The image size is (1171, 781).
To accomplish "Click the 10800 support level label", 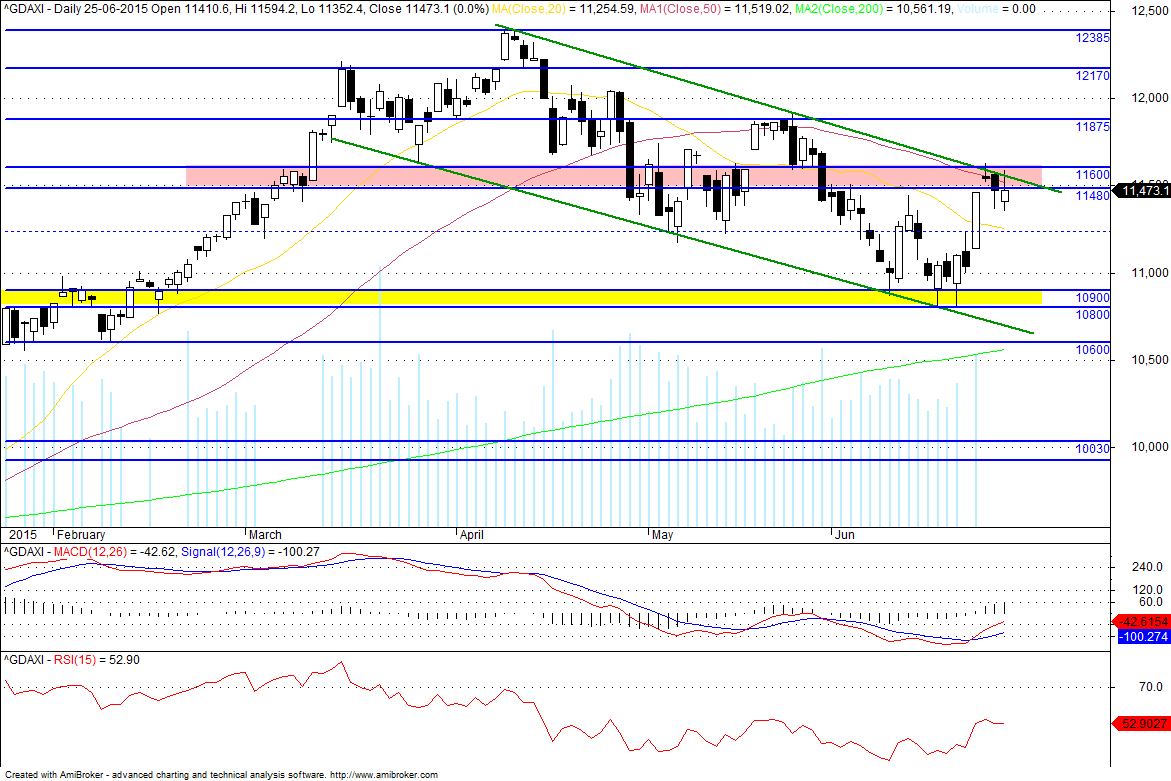I will click(1093, 315).
